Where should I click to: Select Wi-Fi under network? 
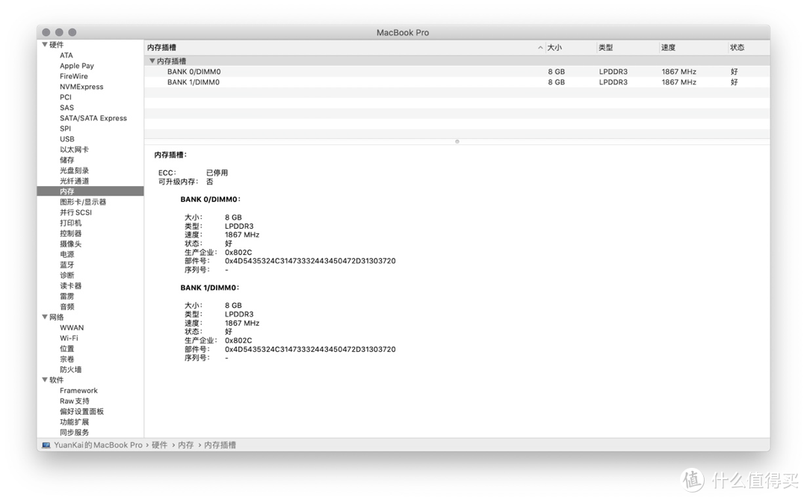69,338
